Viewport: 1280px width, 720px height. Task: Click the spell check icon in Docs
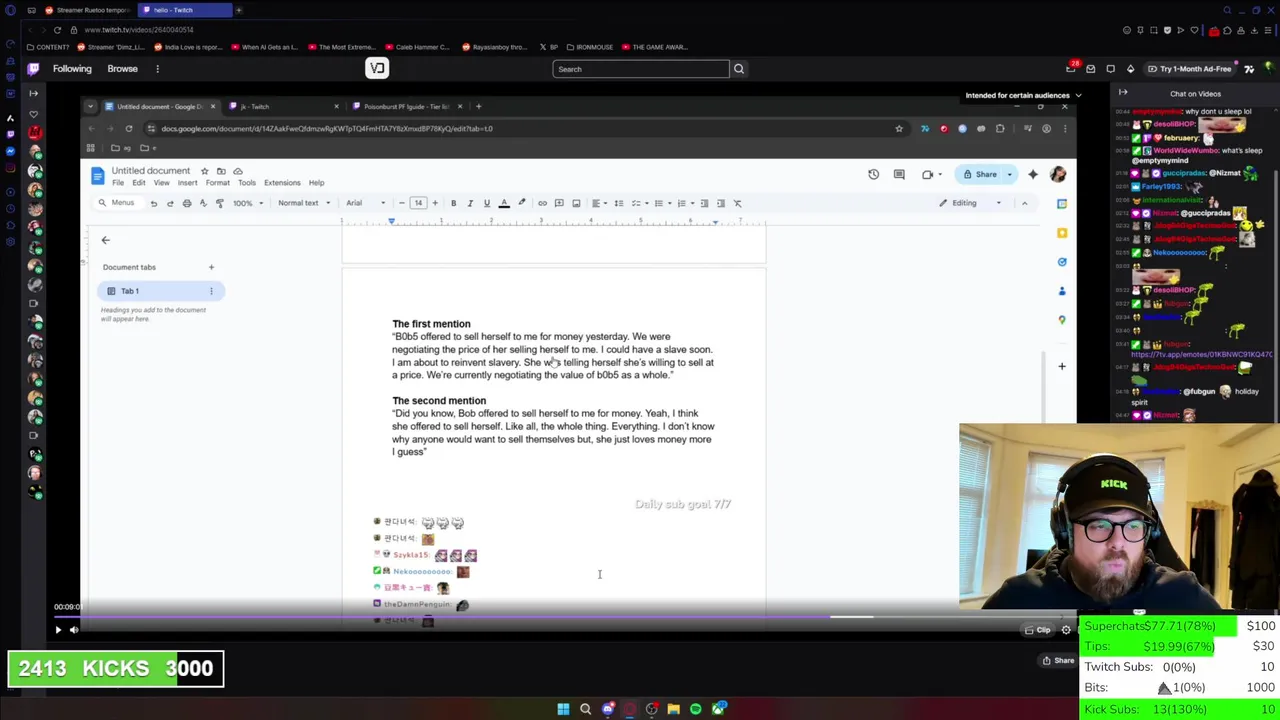(x=203, y=203)
